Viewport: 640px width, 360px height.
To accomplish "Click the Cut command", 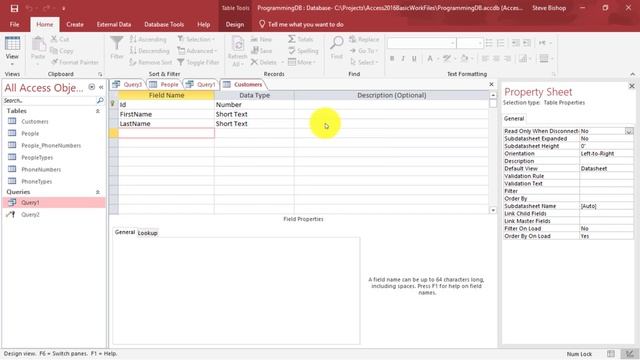I will tap(60, 39).
